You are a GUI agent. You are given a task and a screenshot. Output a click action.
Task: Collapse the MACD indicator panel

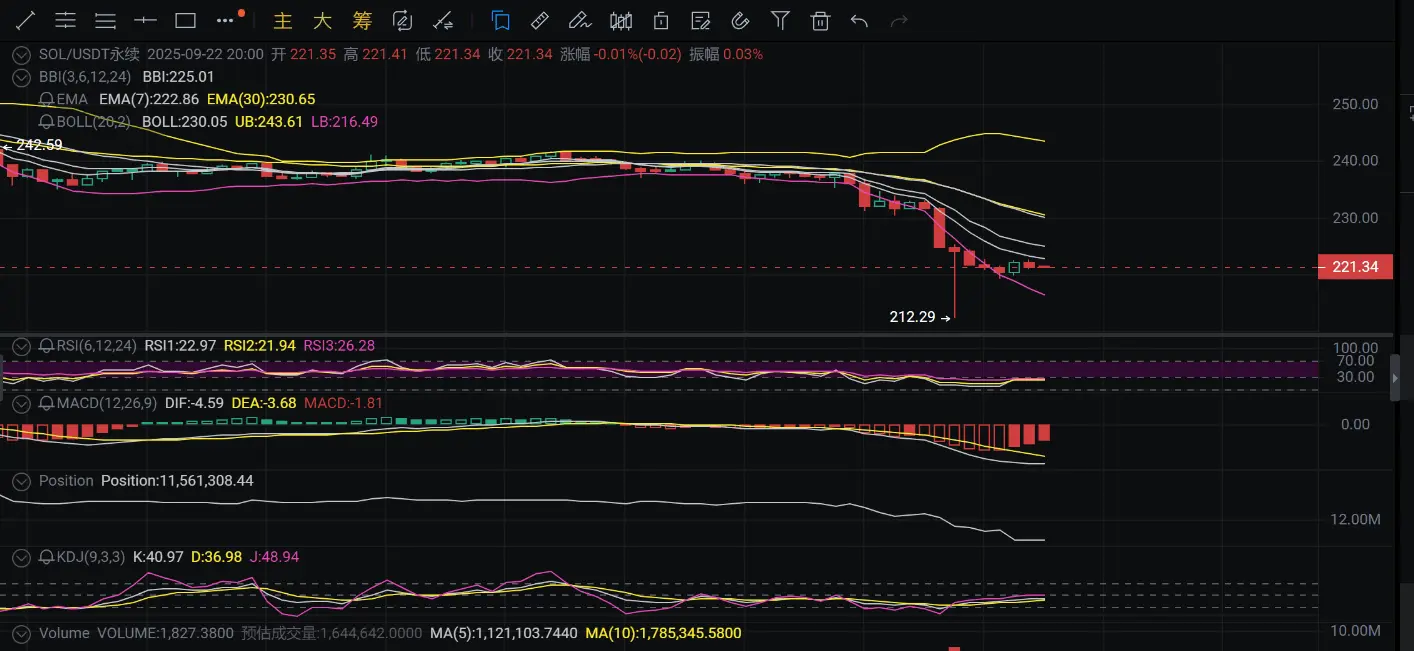click(x=20, y=402)
